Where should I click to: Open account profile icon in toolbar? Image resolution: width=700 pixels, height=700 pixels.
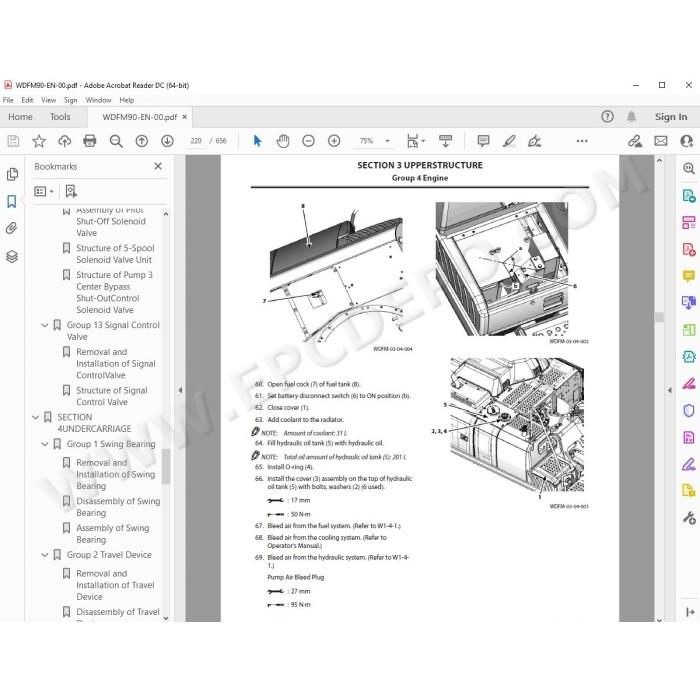(x=687, y=141)
